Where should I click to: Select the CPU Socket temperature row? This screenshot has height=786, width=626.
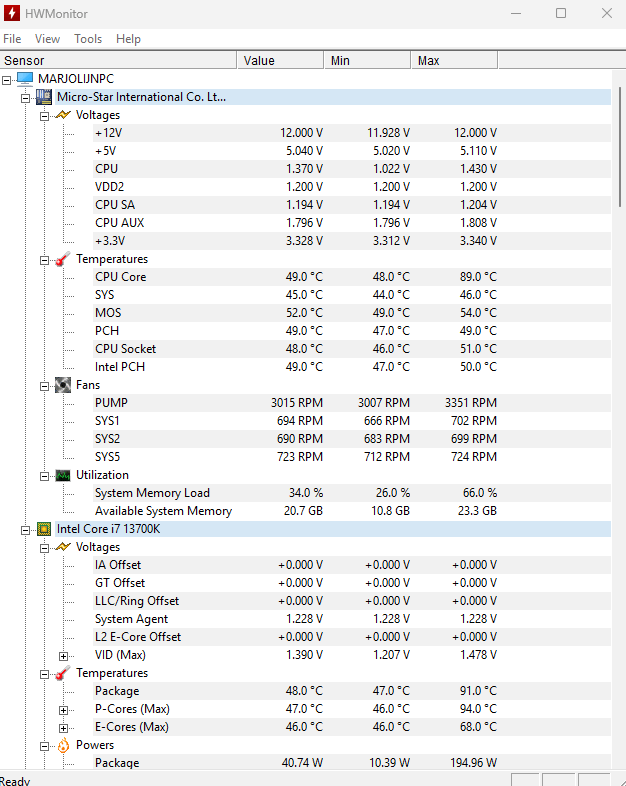[352, 349]
